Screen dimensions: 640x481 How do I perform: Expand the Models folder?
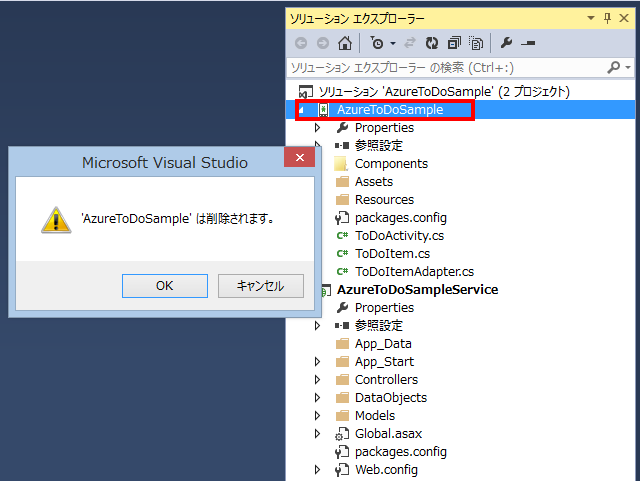[x=317, y=415]
